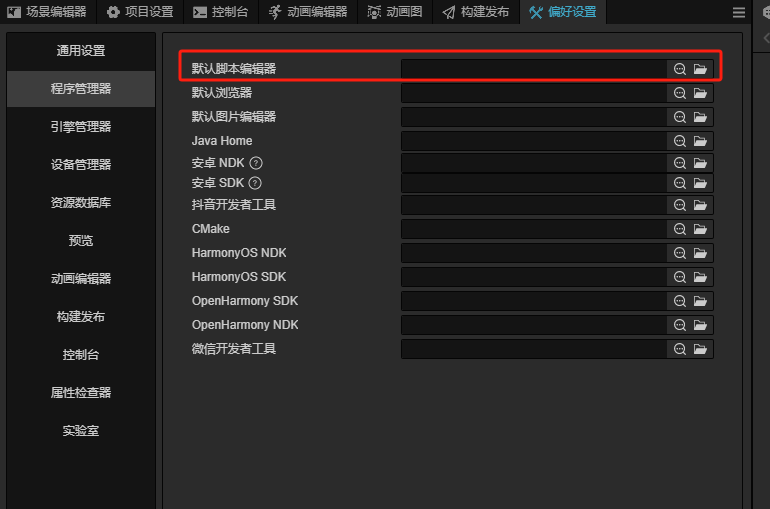Focus the 安卓 SDK path field
The height and width of the screenshot is (509, 770).
[534, 183]
